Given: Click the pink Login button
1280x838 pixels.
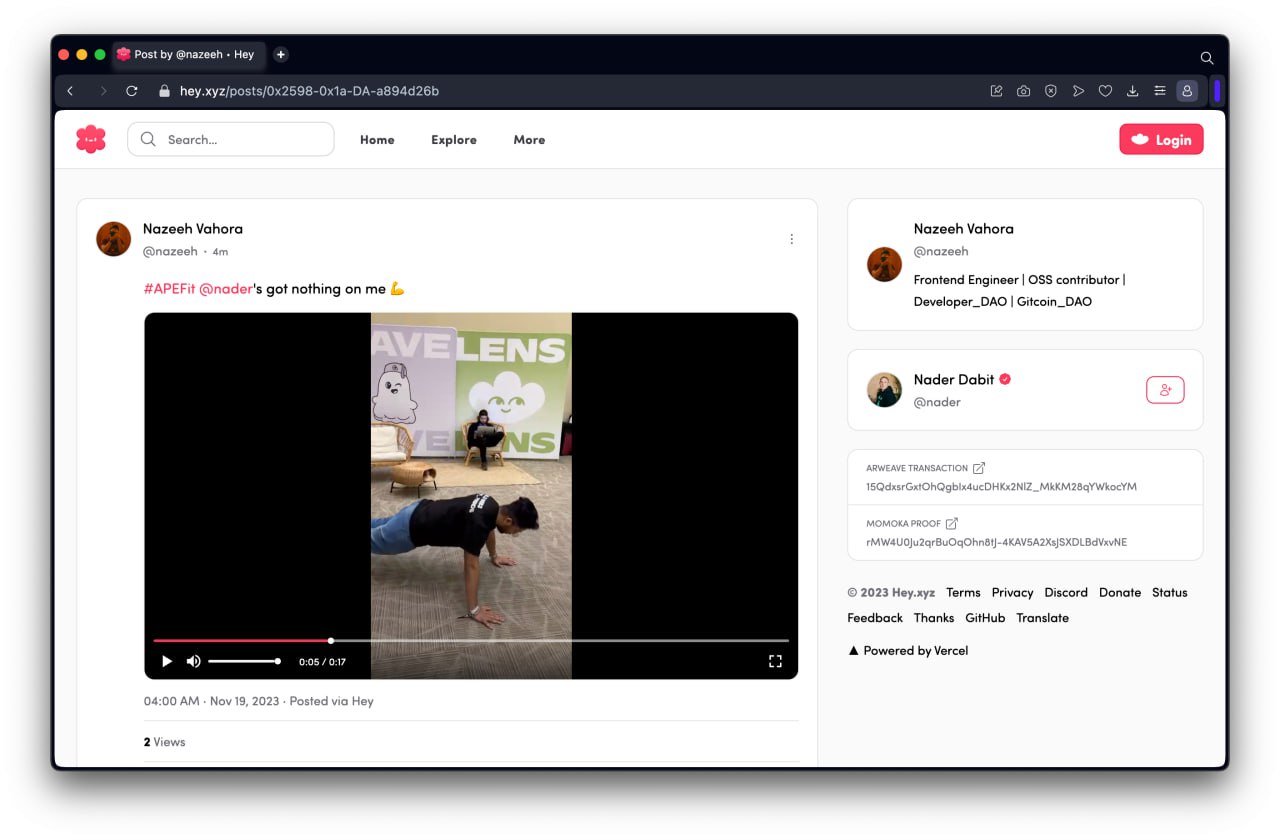Looking at the screenshot, I should (x=1161, y=140).
